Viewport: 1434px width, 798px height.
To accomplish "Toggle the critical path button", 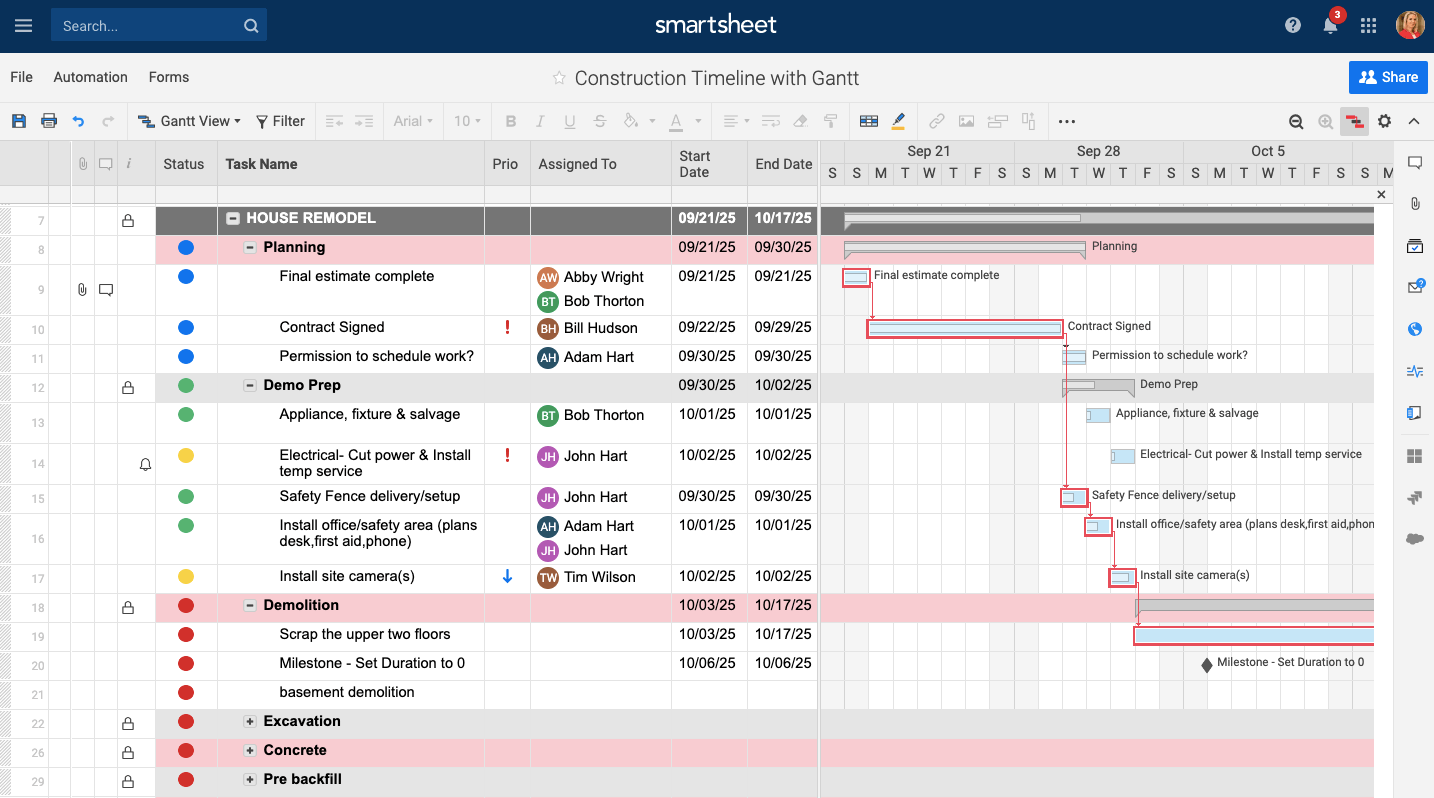I will coord(1354,121).
